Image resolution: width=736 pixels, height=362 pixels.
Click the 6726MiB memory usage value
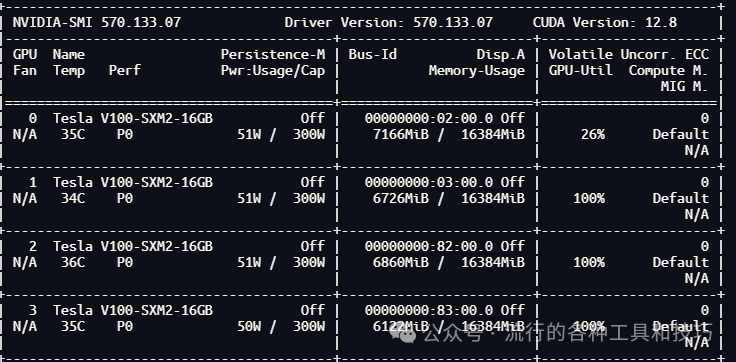(x=401, y=198)
